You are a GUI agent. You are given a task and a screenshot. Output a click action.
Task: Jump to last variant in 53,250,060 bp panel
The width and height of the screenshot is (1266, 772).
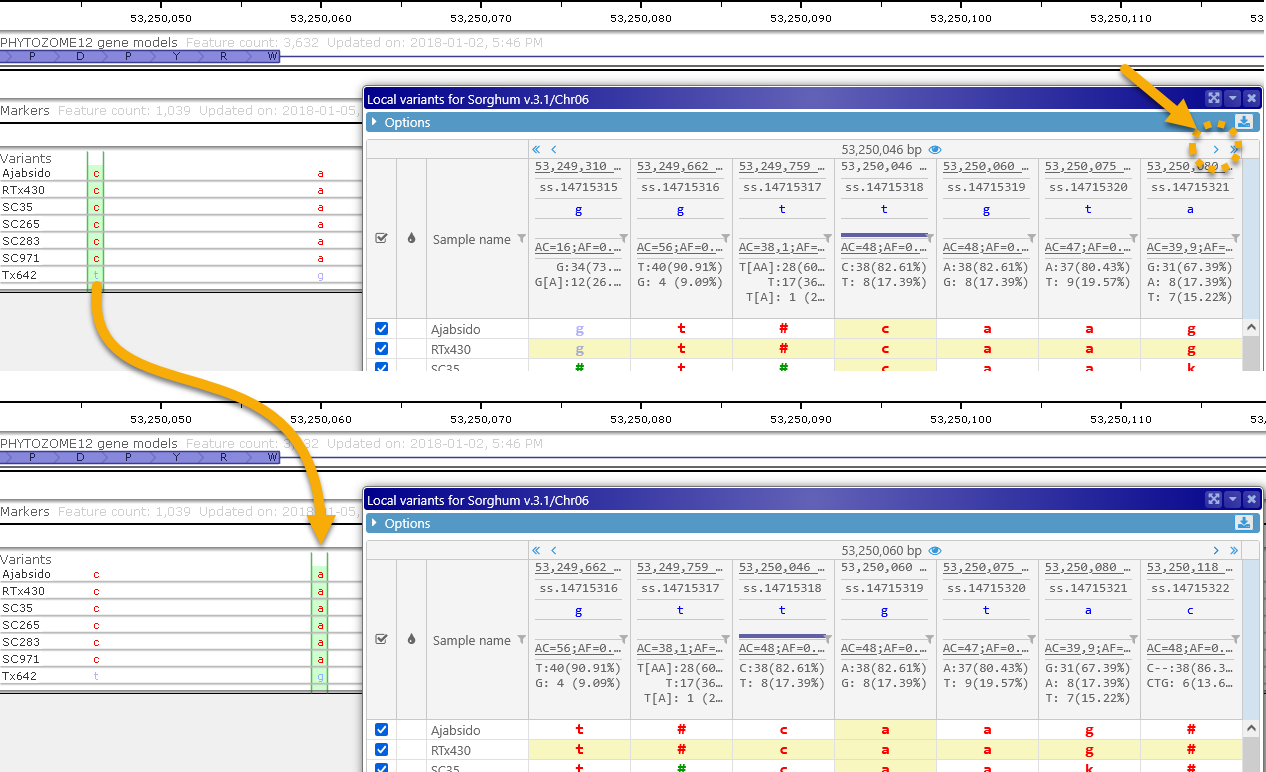(1234, 550)
